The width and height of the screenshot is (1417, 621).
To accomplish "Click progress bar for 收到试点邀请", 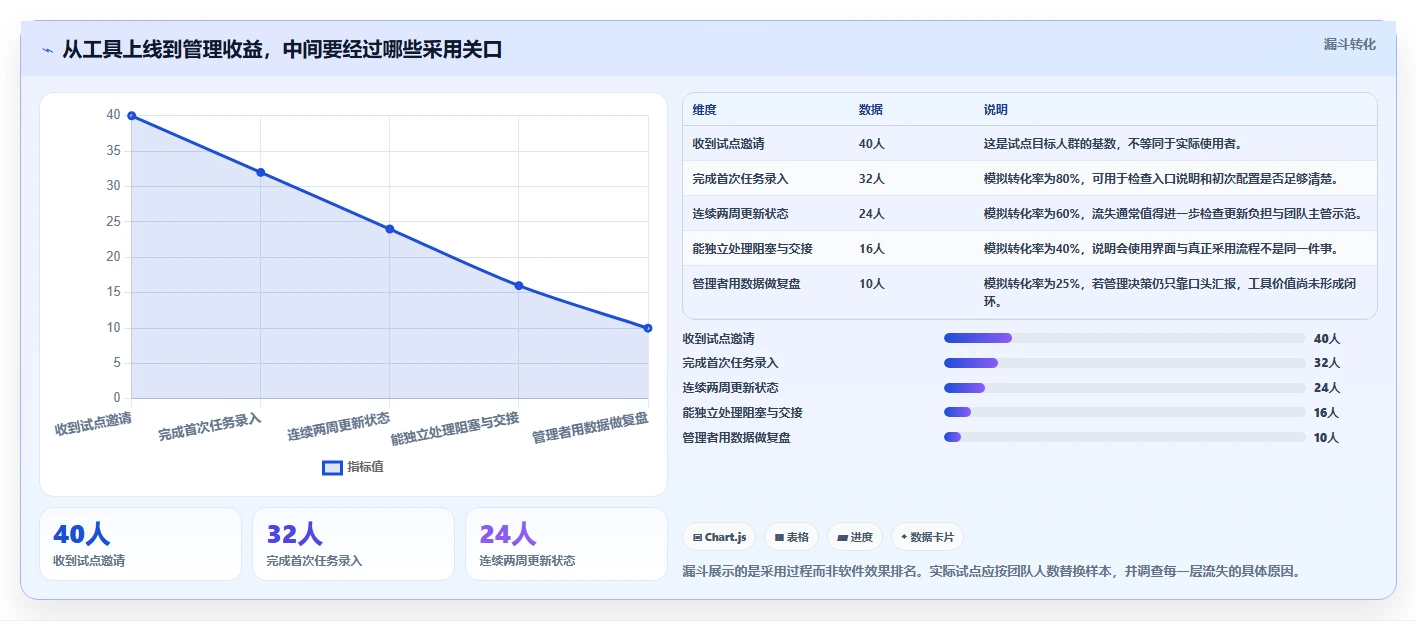I will coord(1125,338).
